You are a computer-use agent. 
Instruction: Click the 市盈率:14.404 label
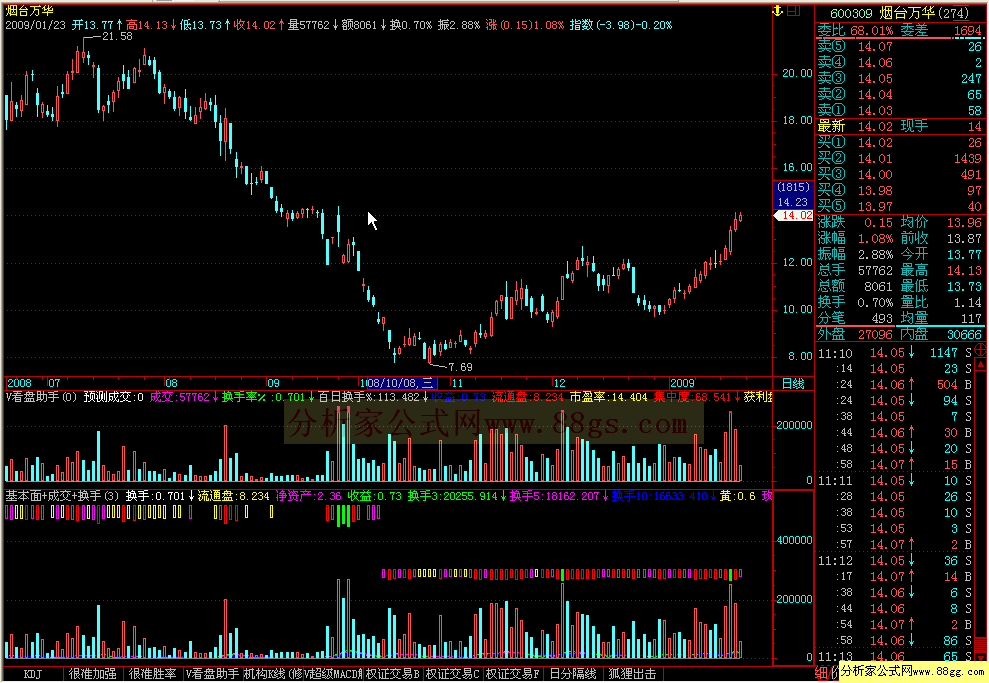609,397
